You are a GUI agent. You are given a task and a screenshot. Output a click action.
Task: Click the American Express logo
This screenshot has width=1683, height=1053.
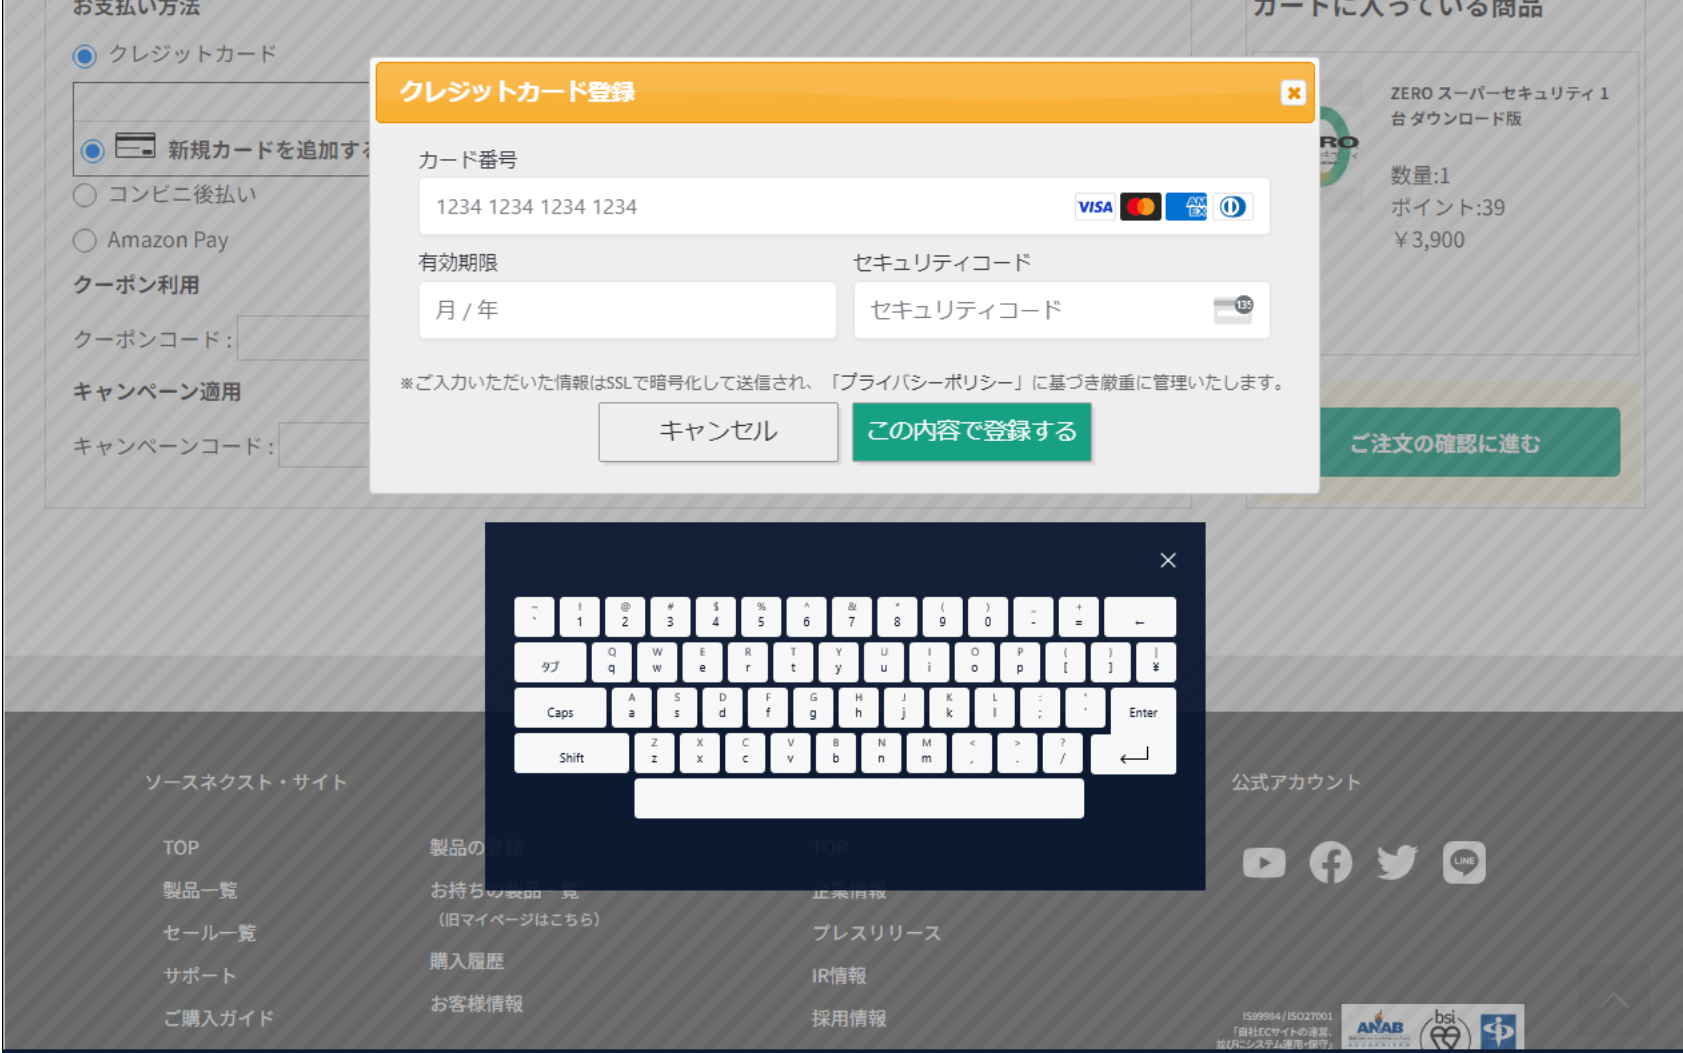click(1187, 207)
